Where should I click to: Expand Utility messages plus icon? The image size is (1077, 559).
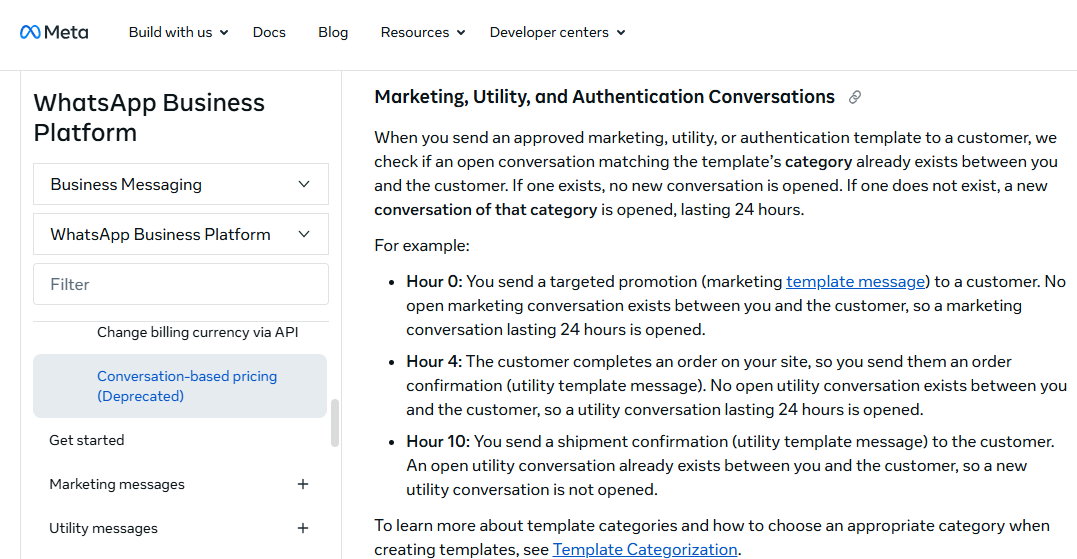[303, 528]
